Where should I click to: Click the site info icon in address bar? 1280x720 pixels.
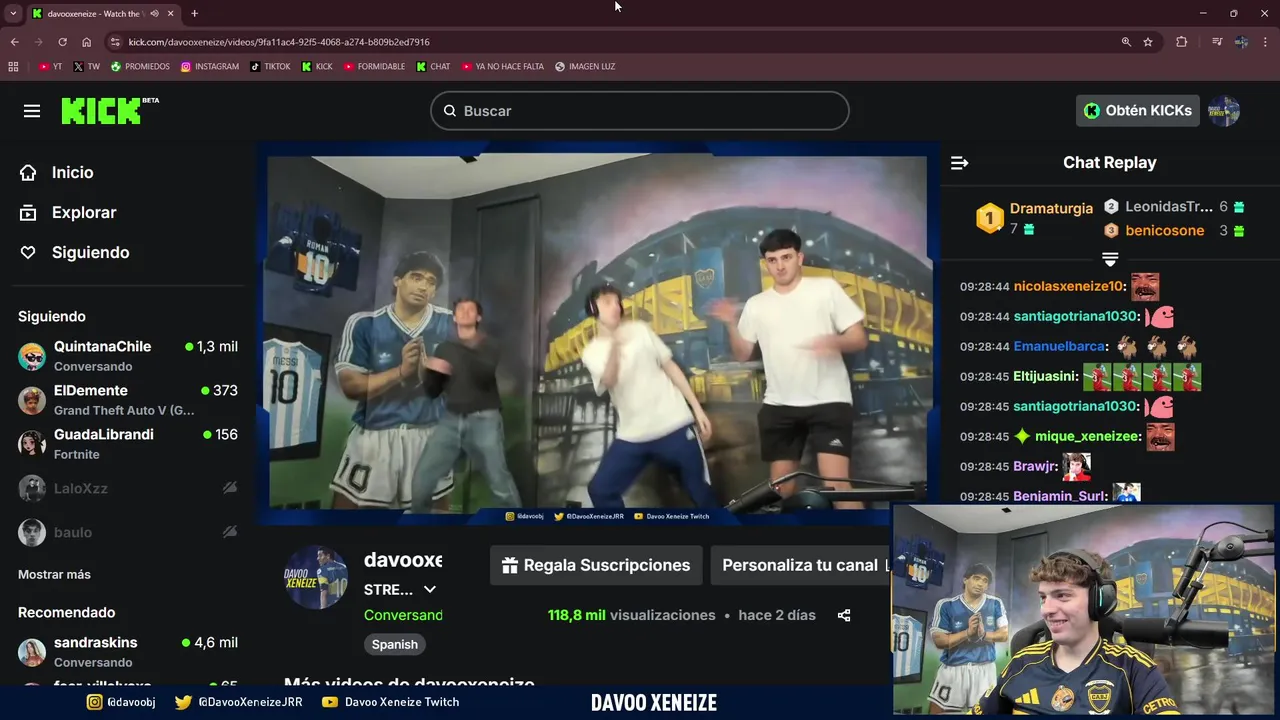point(115,42)
